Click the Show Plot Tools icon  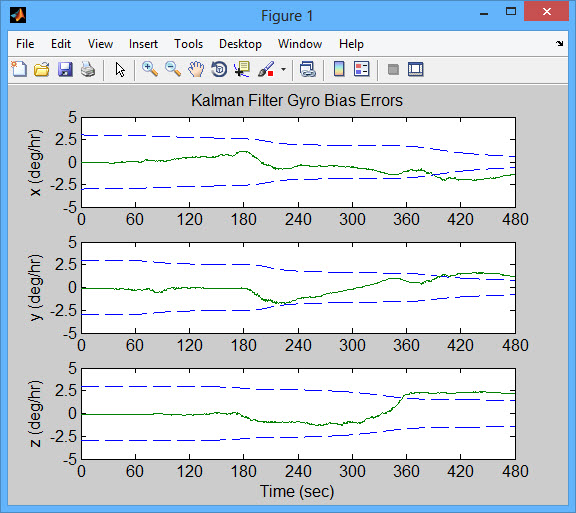(416, 69)
